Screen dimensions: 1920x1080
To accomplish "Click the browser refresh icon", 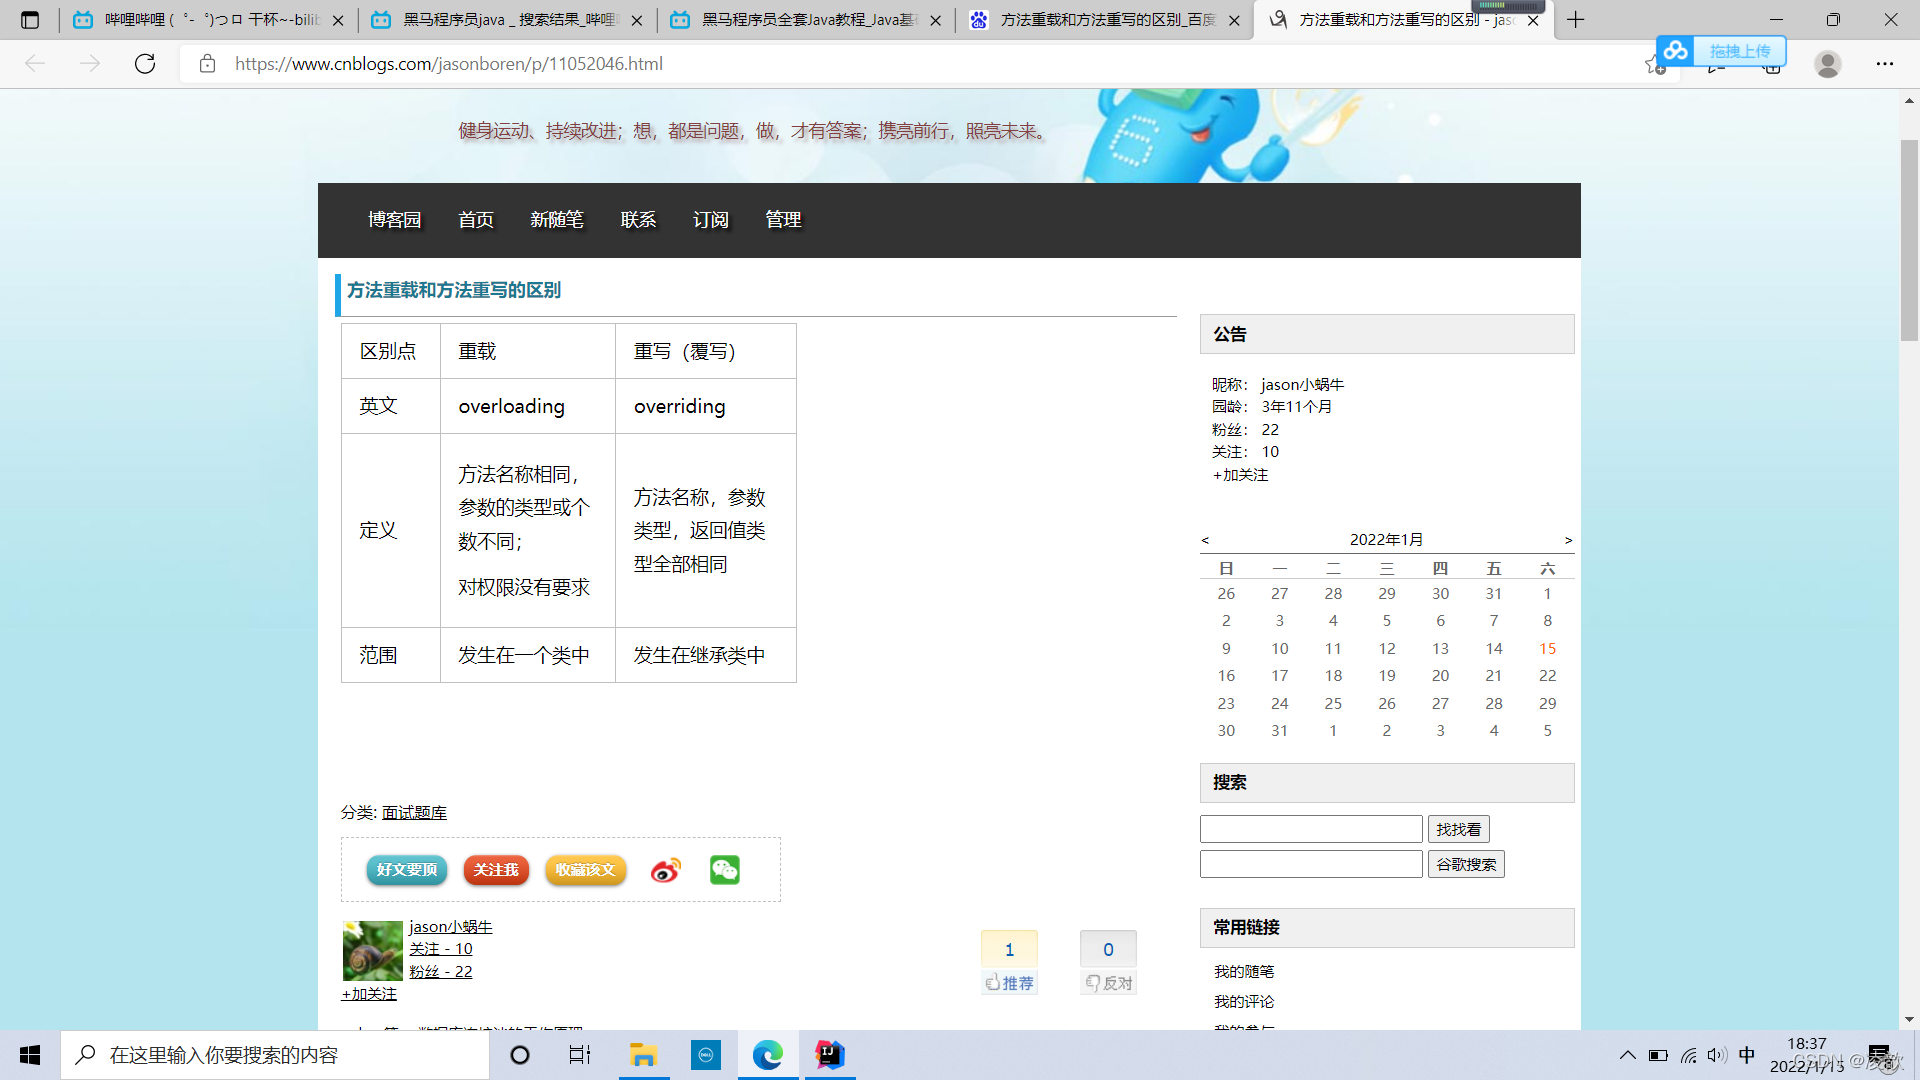I will pos(145,64).
